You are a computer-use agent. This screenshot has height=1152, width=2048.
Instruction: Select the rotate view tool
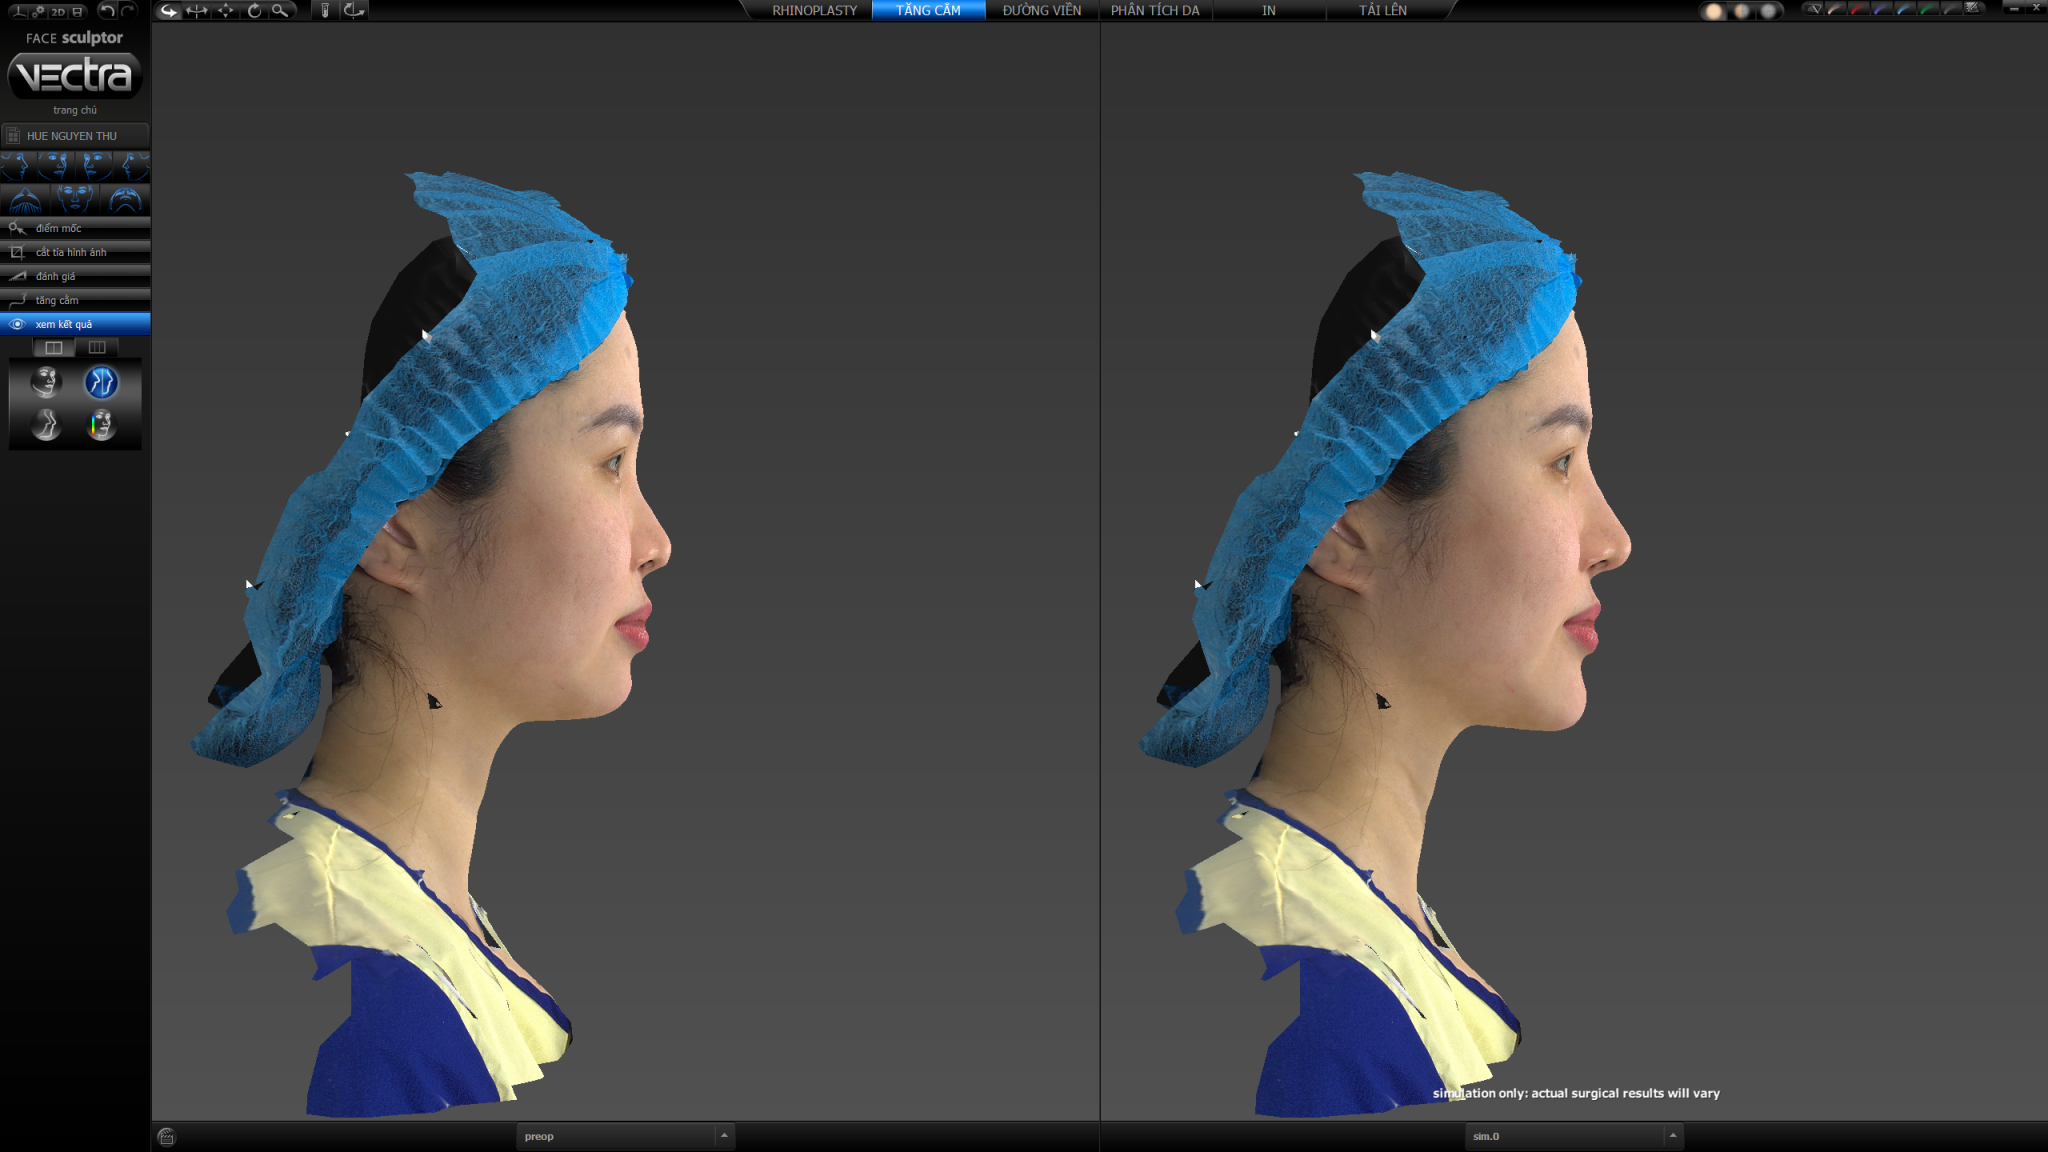point(254,11)
